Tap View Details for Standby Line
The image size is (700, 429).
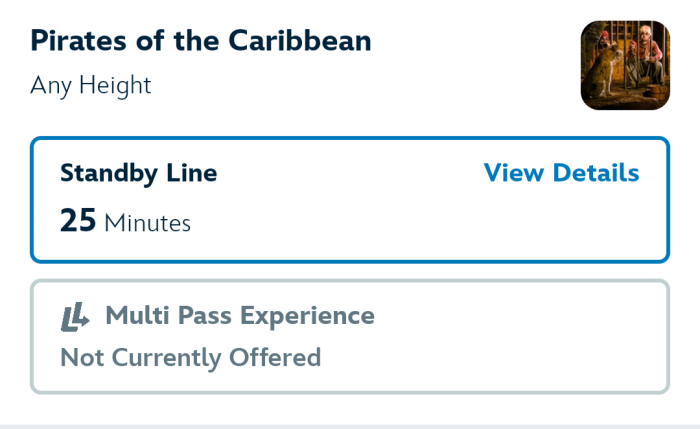(x=561, y=173)
